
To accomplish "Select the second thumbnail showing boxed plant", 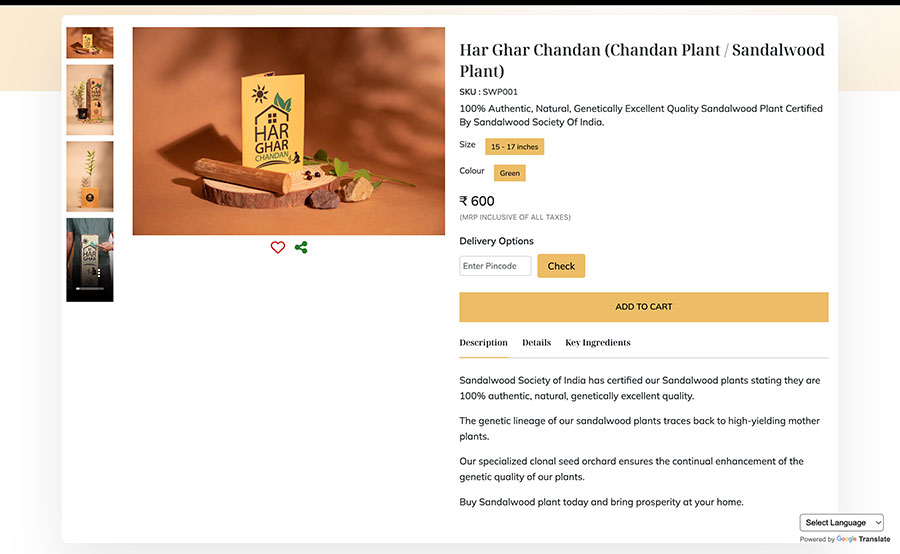I will (x=90, y=100).
